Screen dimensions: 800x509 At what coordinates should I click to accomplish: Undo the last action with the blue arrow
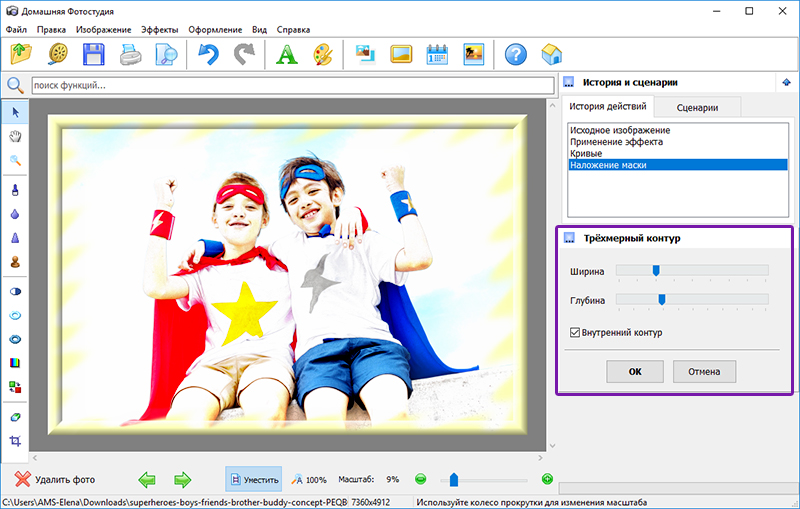coord(208,54)
